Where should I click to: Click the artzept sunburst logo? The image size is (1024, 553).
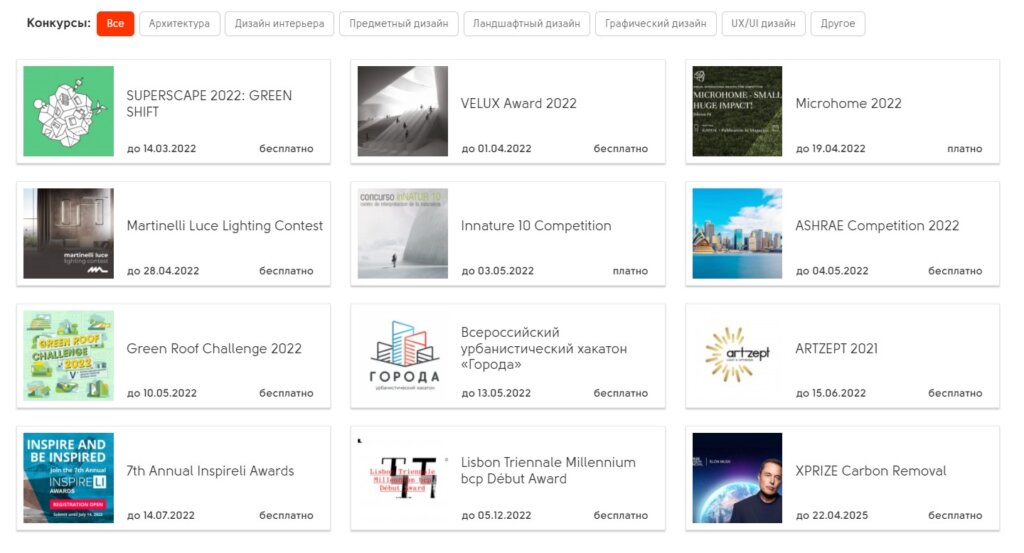737,355
